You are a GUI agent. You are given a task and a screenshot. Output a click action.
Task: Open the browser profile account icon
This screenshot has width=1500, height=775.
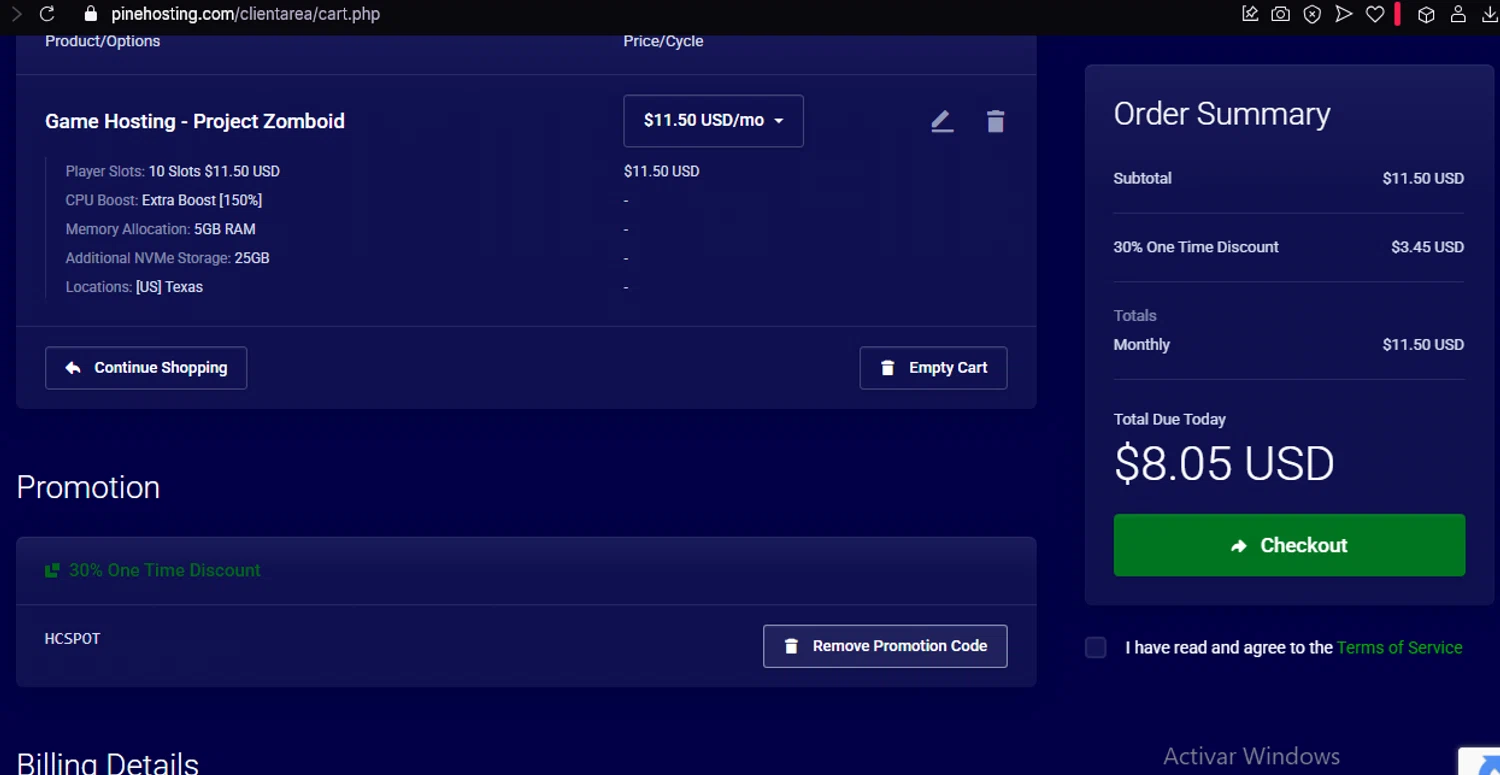point(1459,14)
